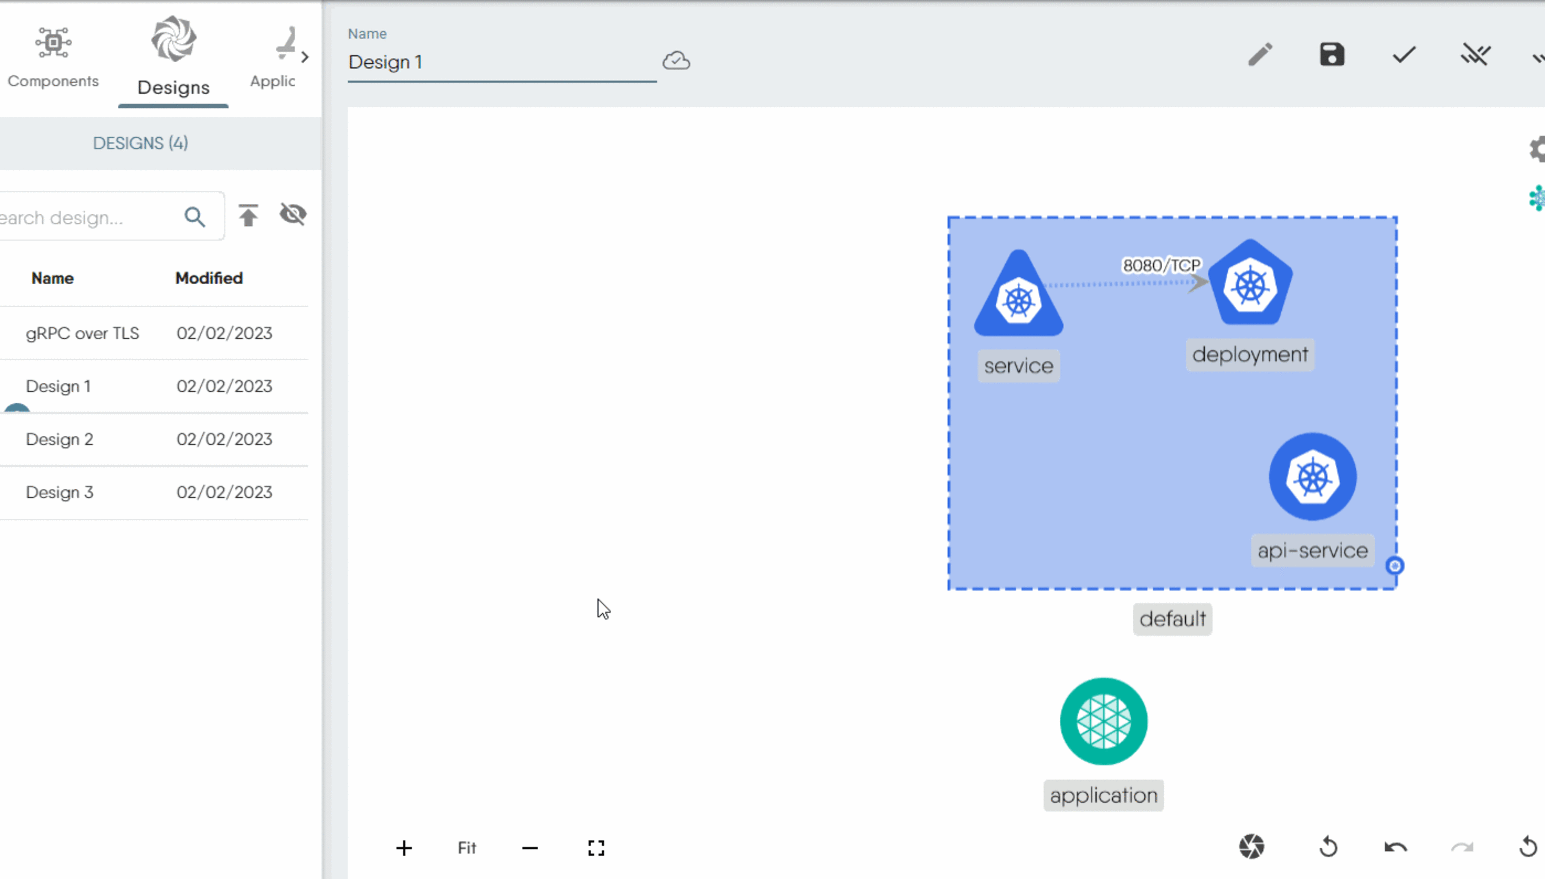
Task: Click the import design upload icon
Action: (x=248, y=215)
